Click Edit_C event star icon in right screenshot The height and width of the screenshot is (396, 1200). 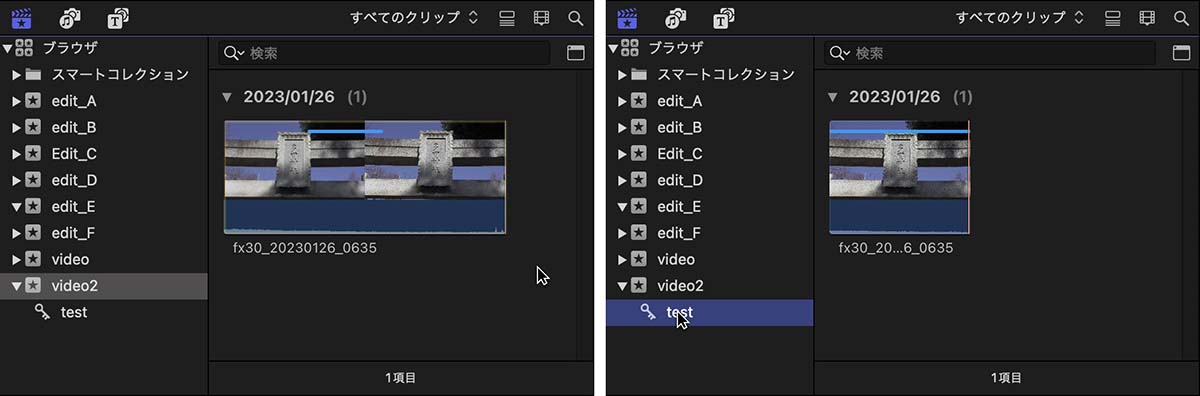(x=639, y=154)
